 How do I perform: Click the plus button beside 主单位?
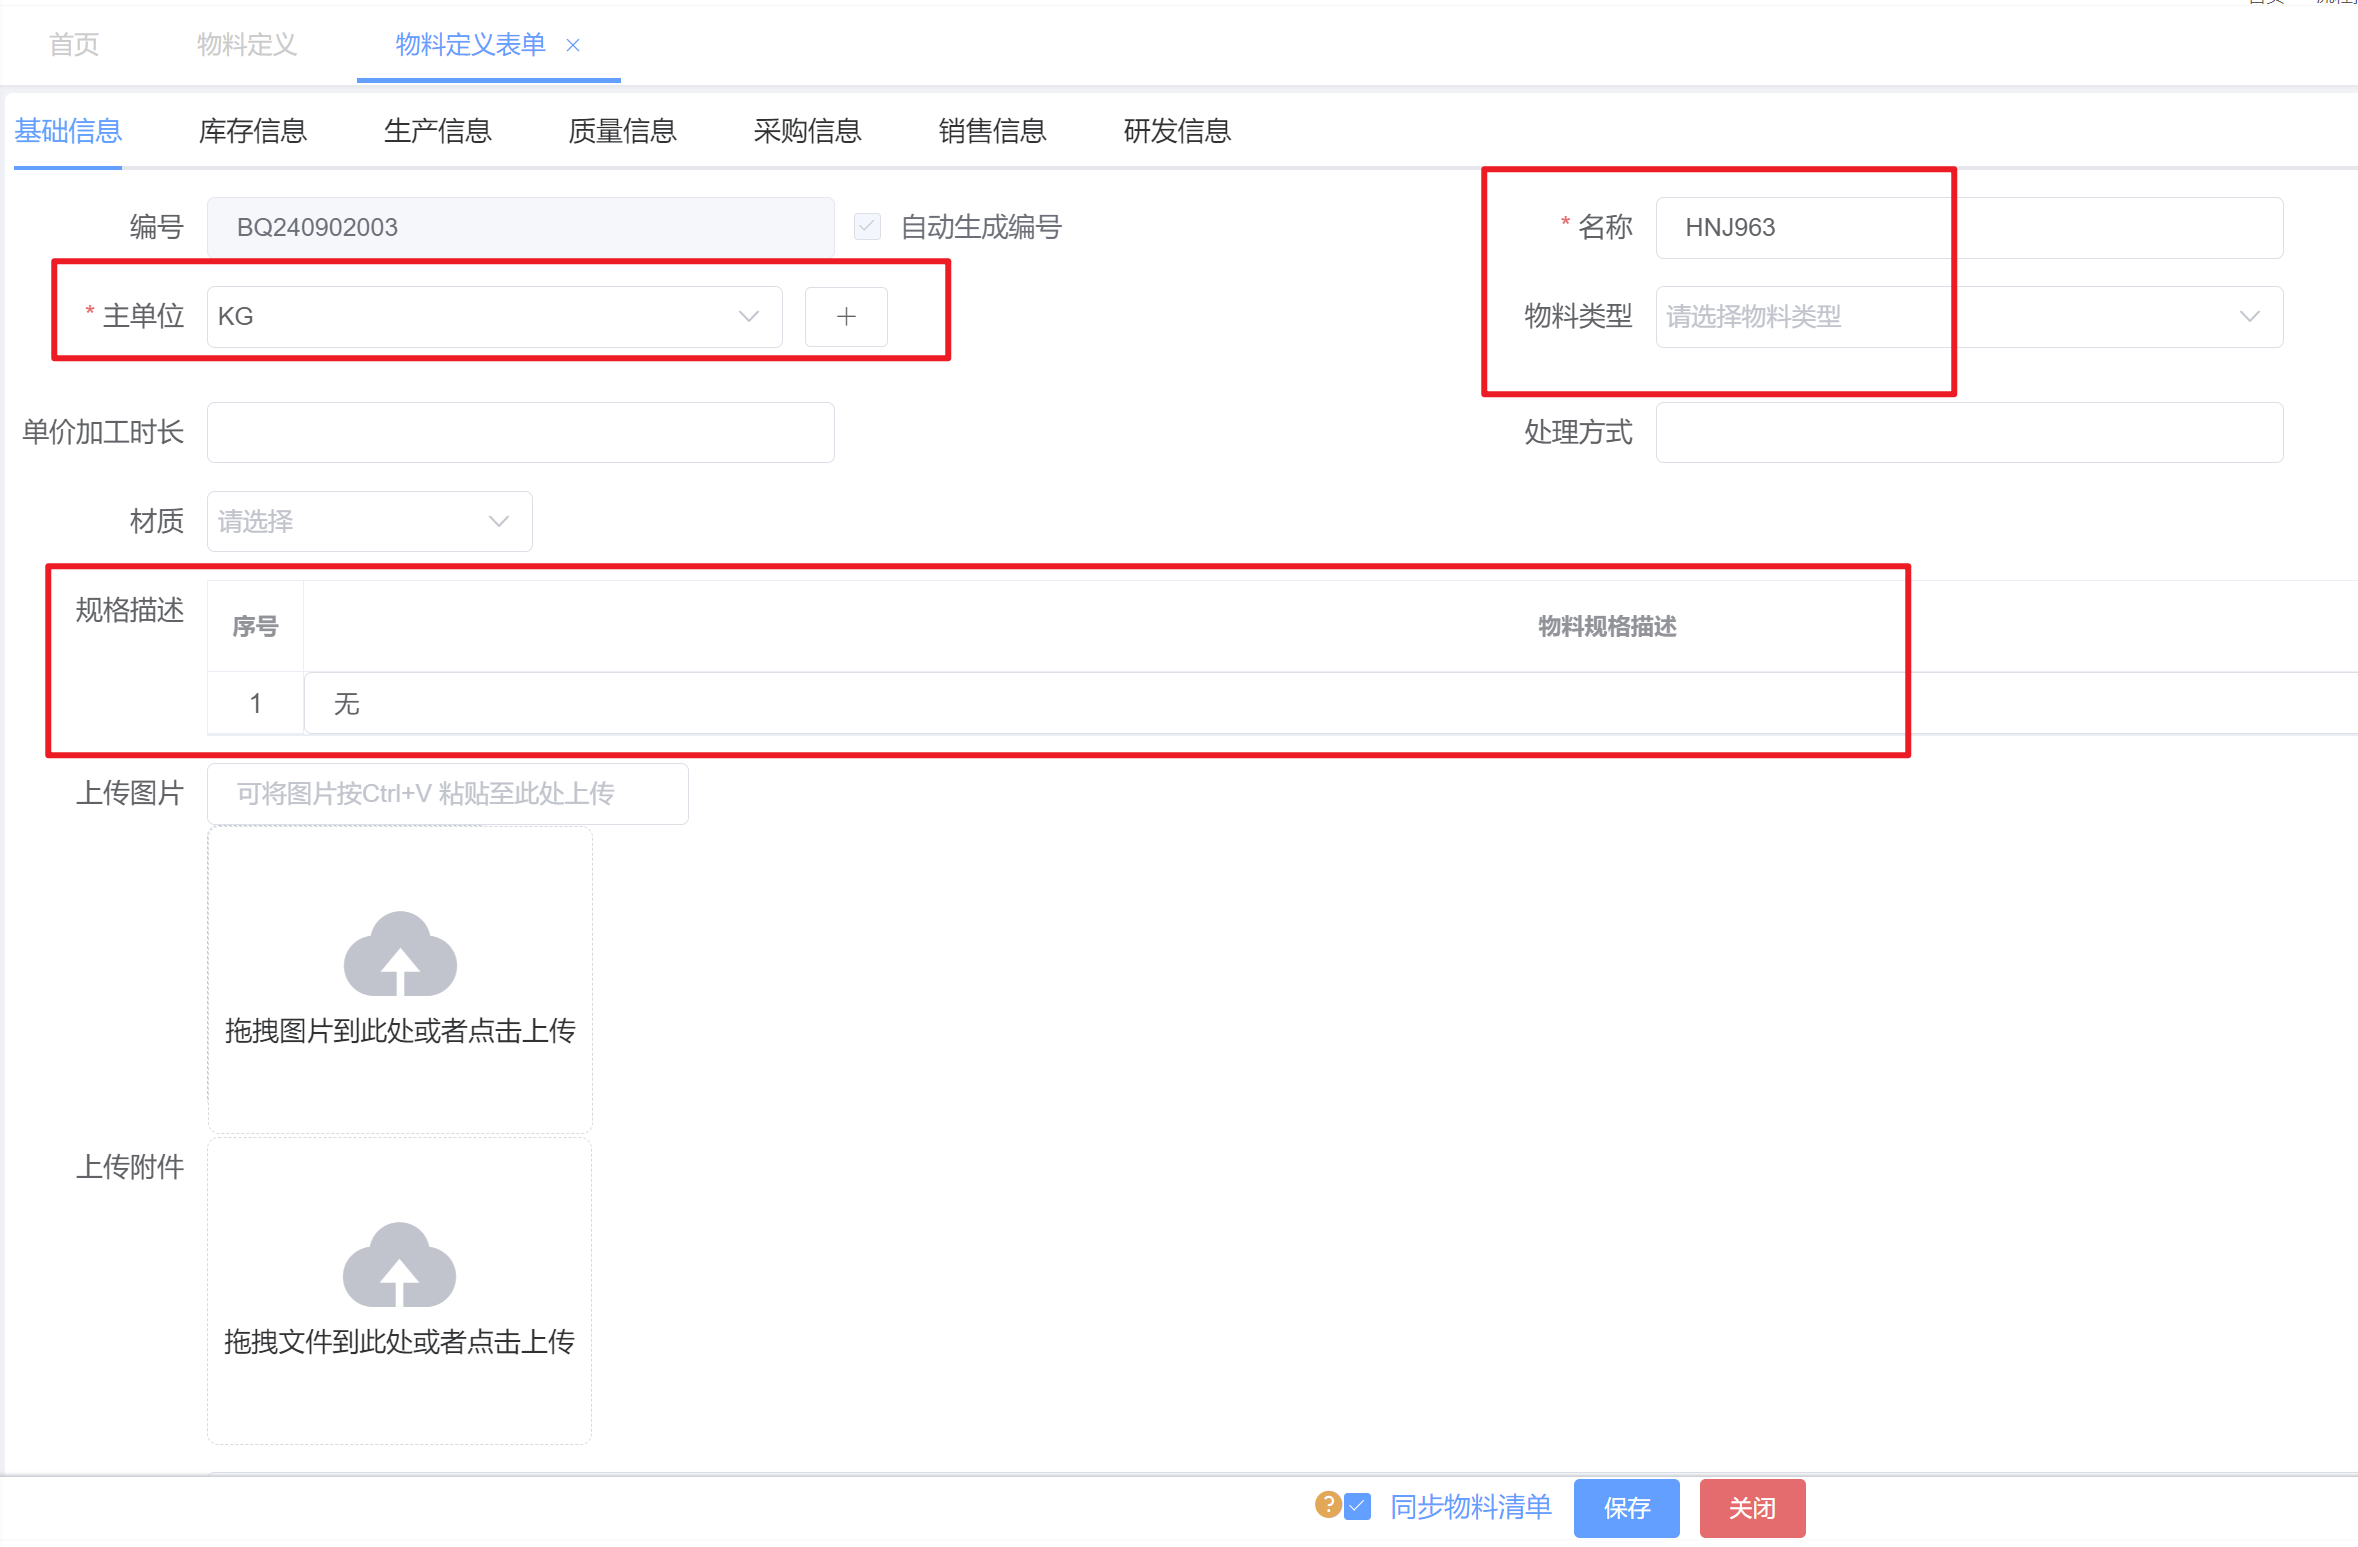[846, 317]
